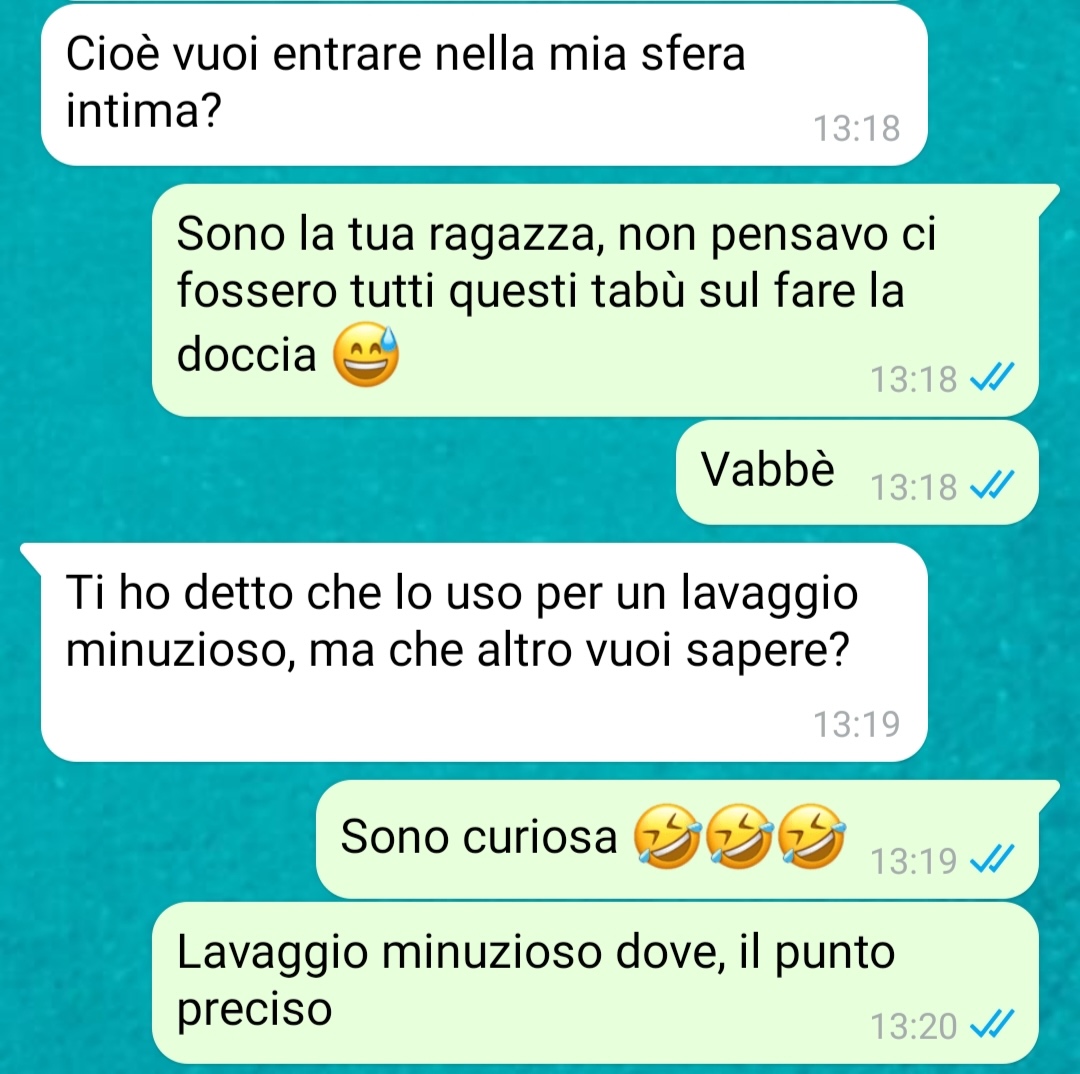Tap read ticks on 'Sono curiosa' message
The image size is (1080, 1074).
pos(992,858)
